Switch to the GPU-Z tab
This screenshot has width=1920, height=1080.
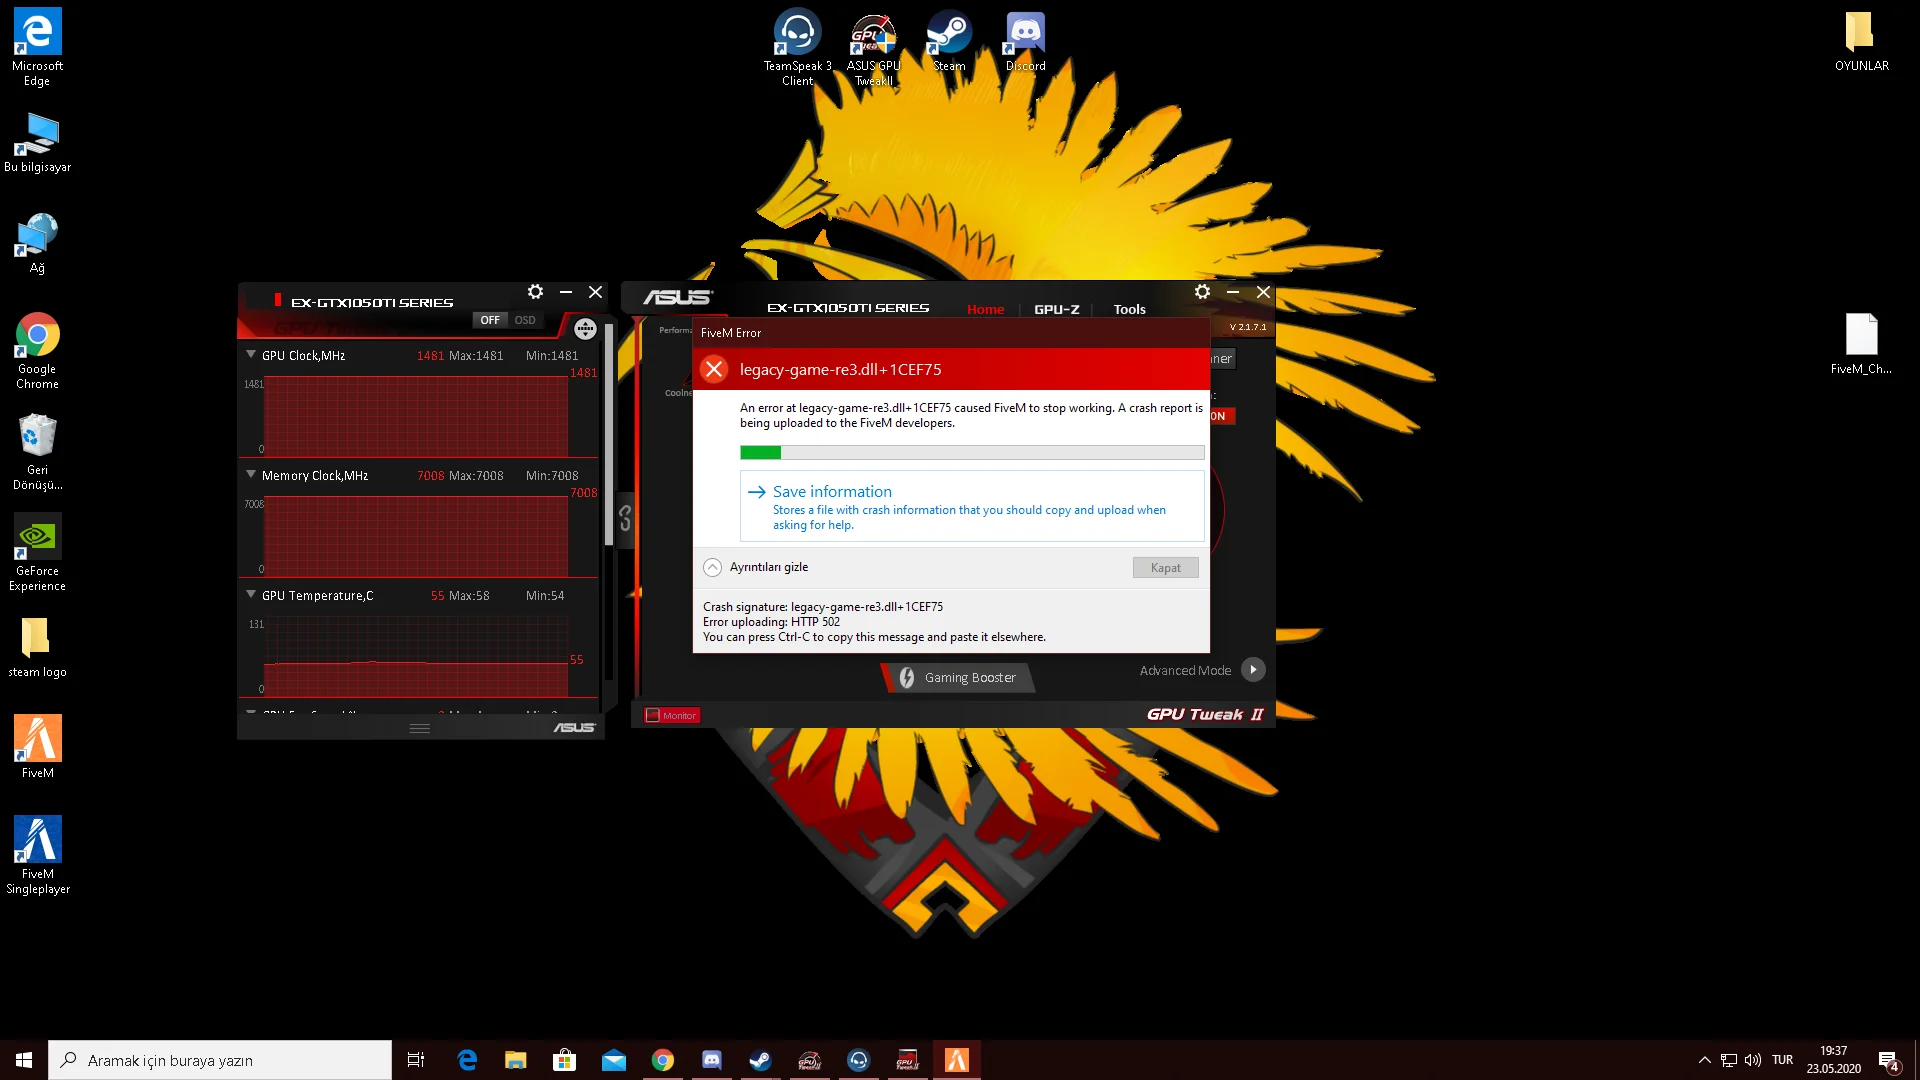point(1056,309)
